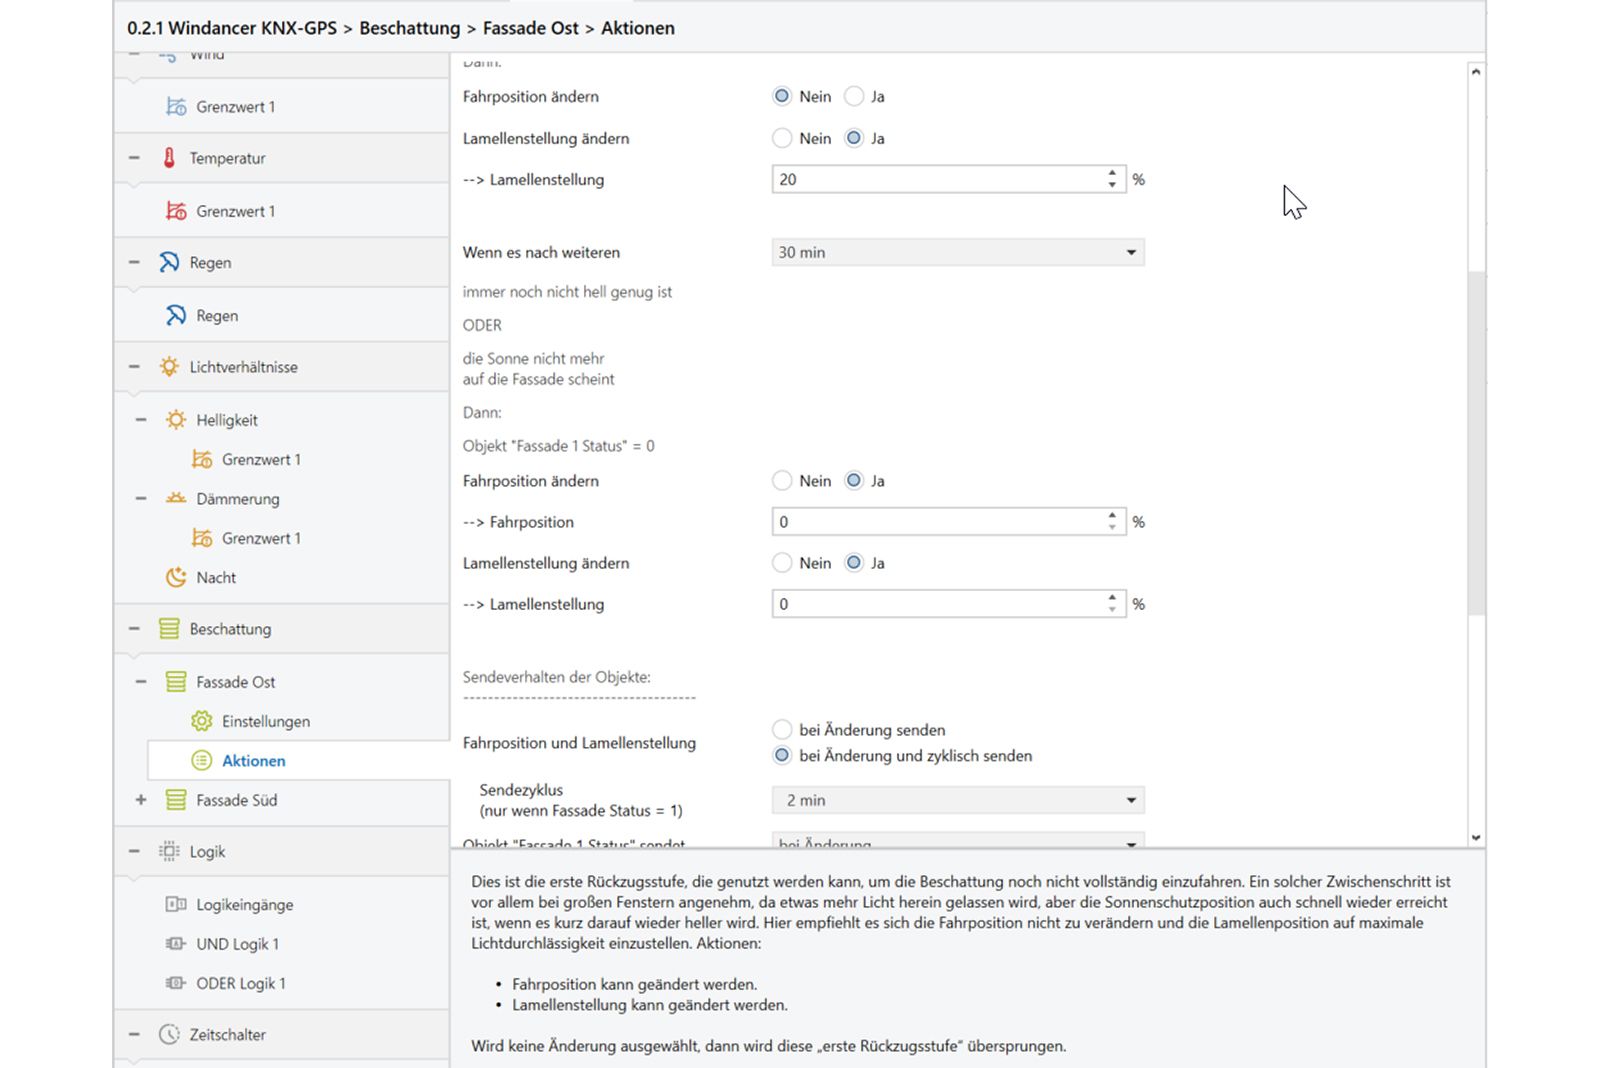Choose Nein for second Lamellenstellung ändern
The image size is (1600, 1068).
click(782, 563)
